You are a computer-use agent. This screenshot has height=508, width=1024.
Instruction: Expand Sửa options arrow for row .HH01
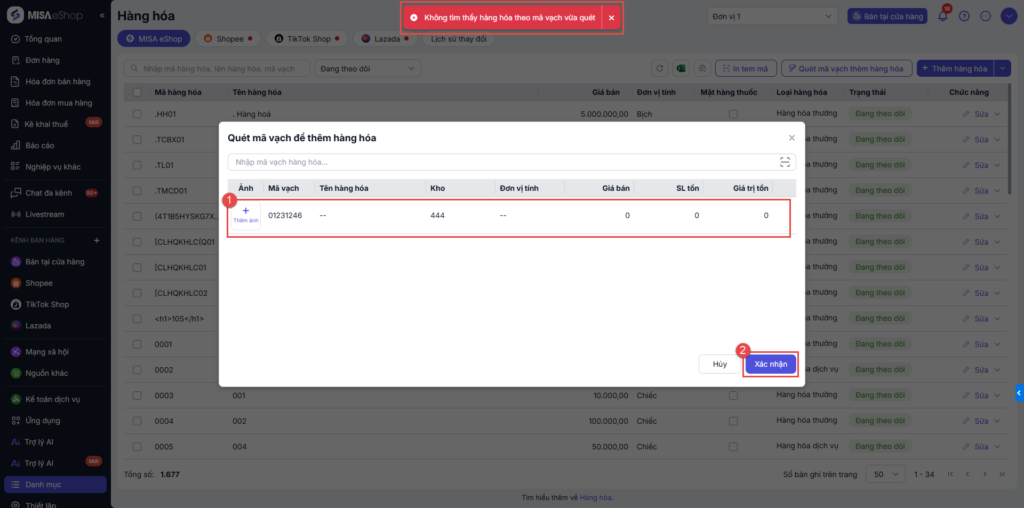pos(997,114)
